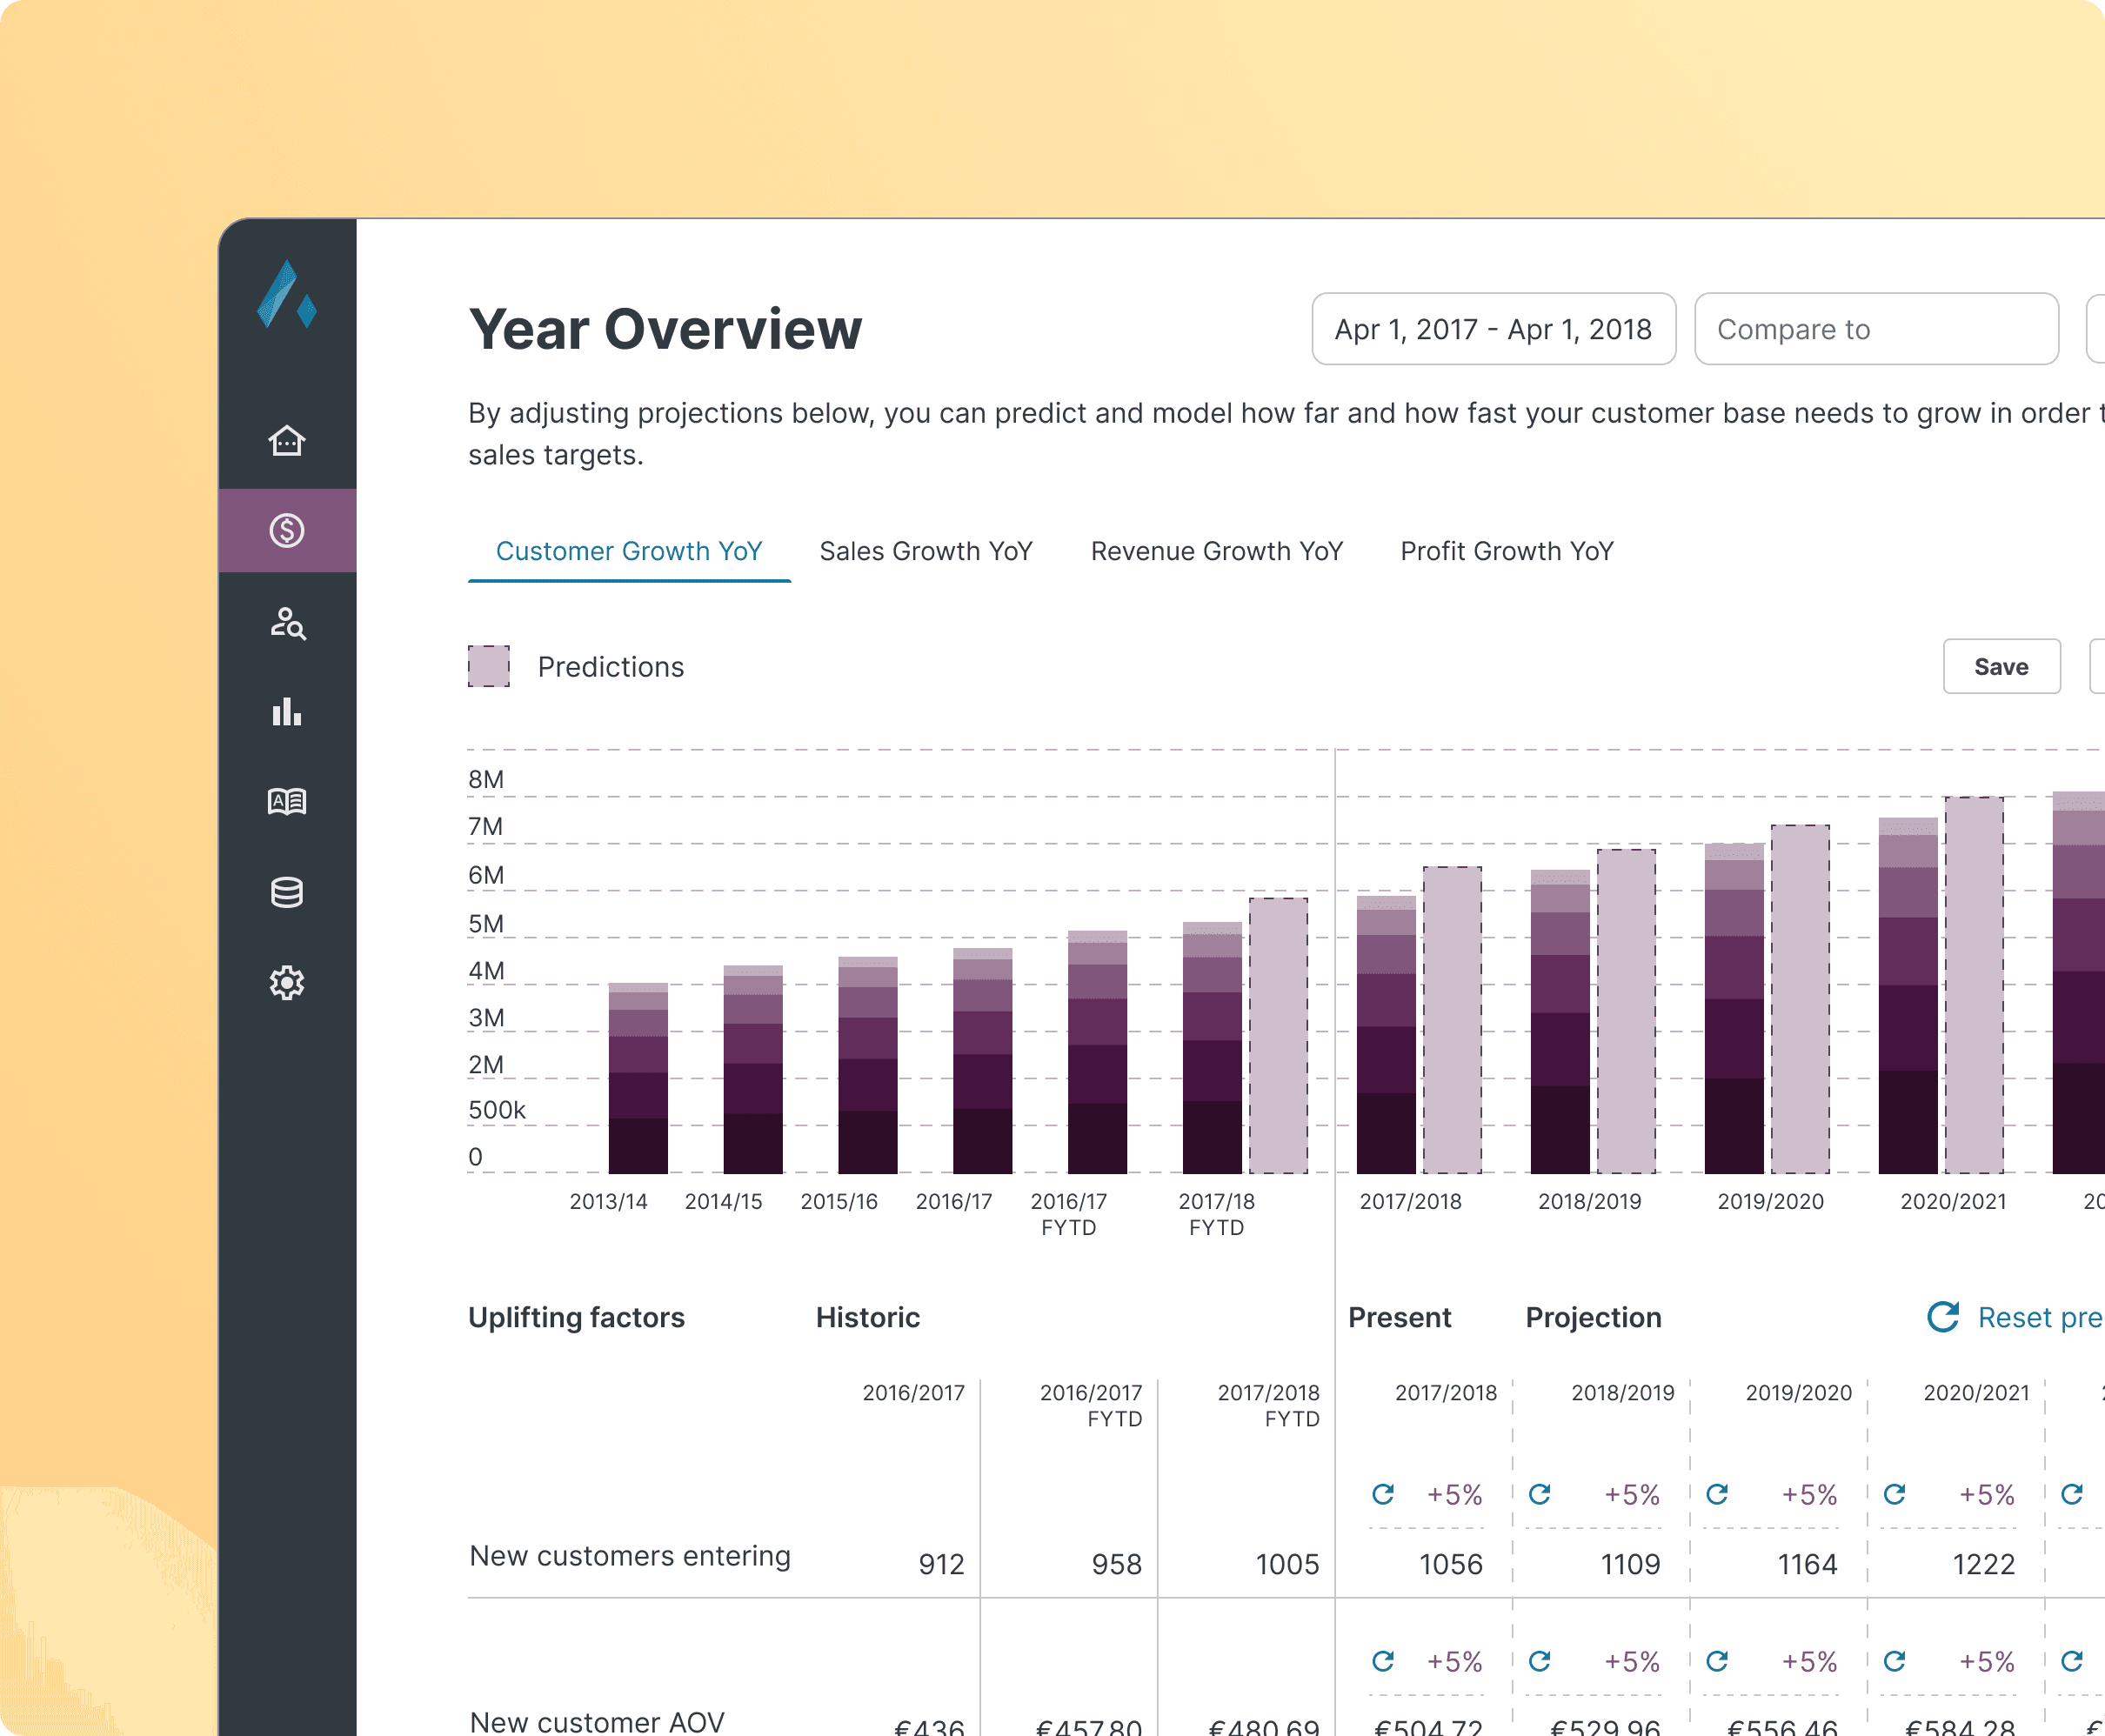
Task: Open the database icon in the sidebar
Action: click(287, 892)
